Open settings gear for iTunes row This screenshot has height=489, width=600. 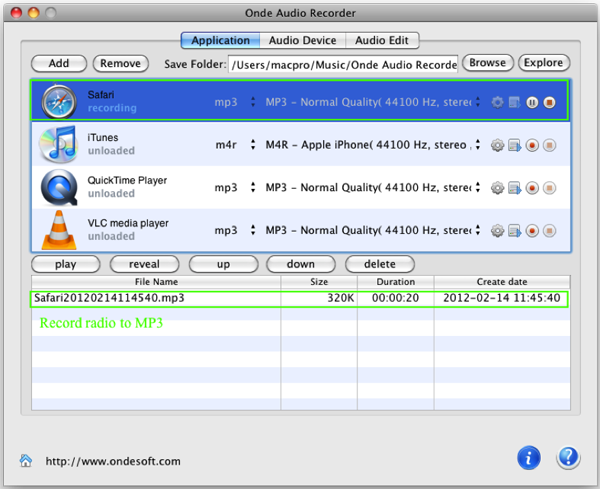click(498, 145)
